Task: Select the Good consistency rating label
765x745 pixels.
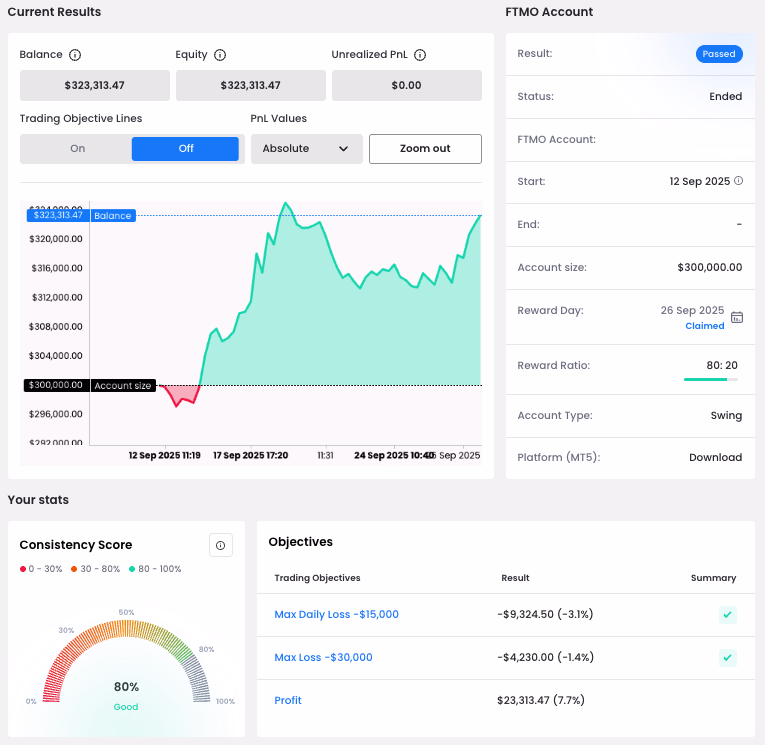Action: 126,707
